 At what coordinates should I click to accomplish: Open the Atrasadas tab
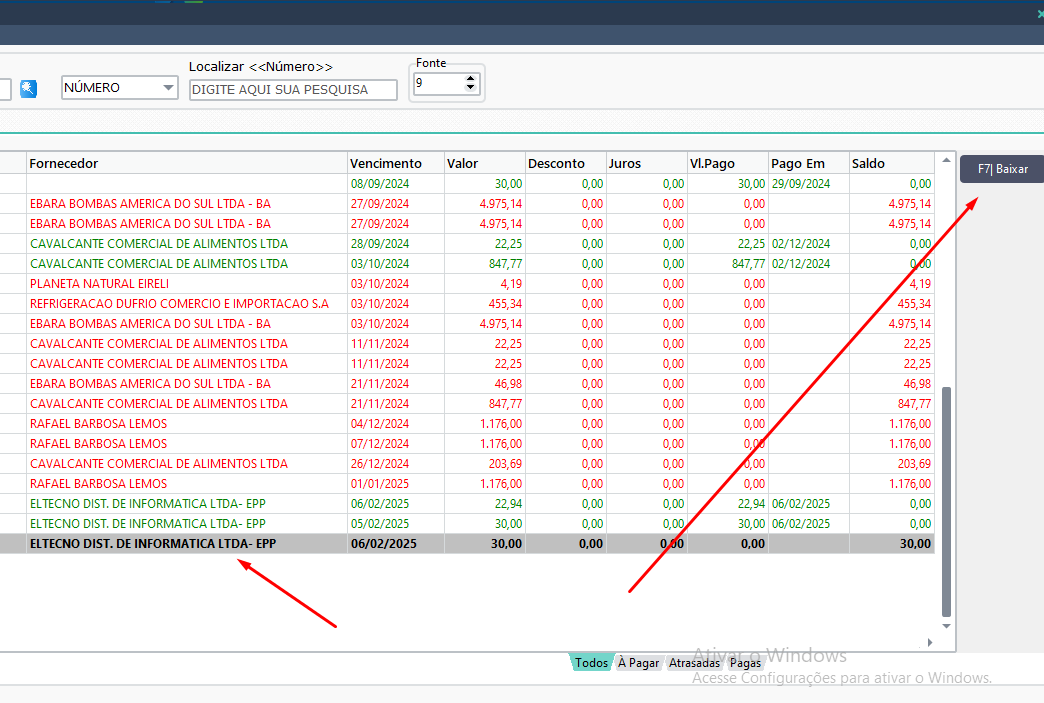click(x=694, y=662)
